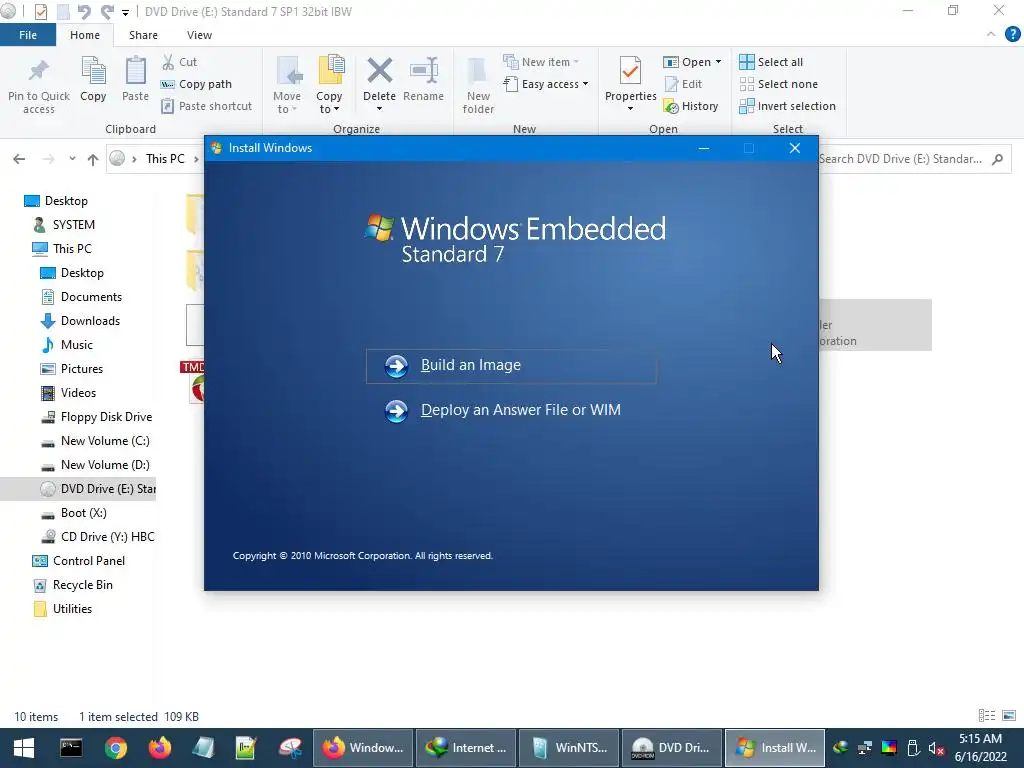This screenshot has width=1024, height=768.
Task: Switch to Internet taskbar window
Action: coord(466,748)
